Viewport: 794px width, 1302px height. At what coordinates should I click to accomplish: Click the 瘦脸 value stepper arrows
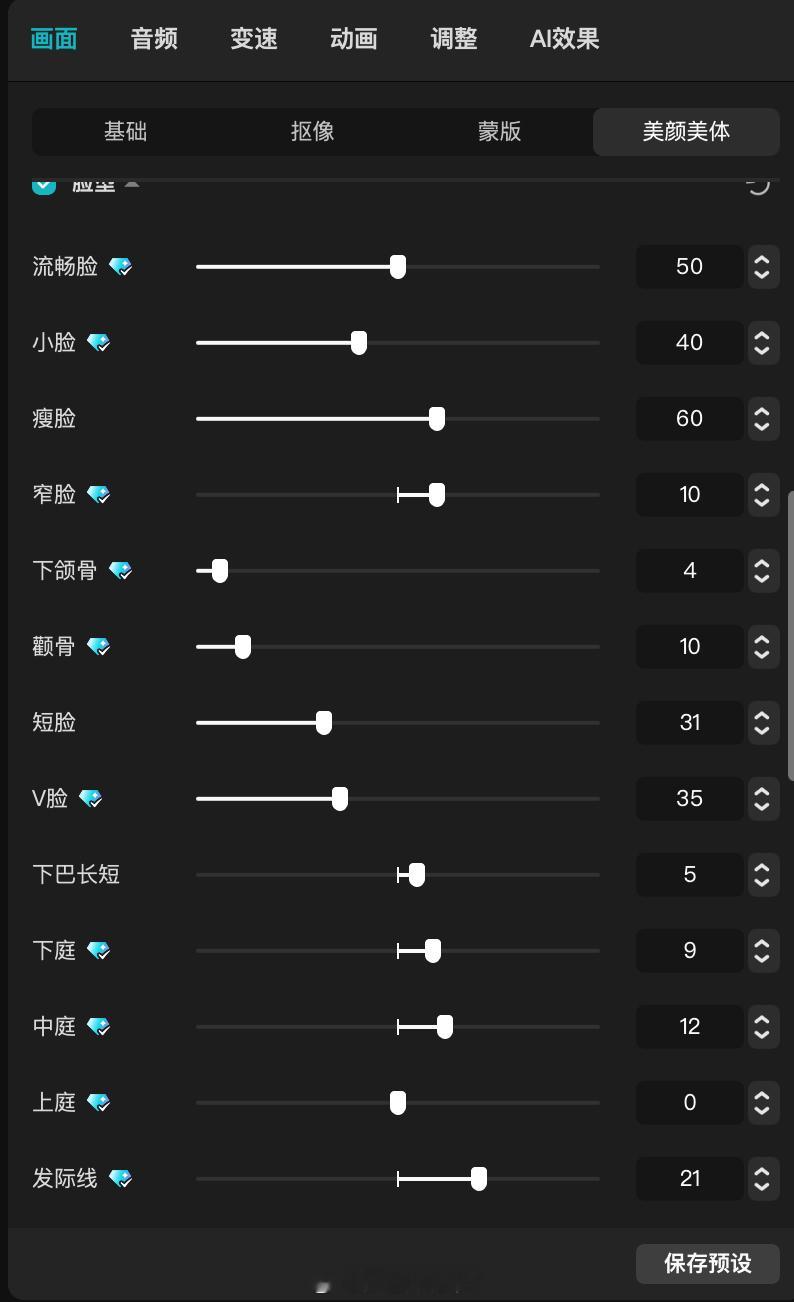[762, 418]
